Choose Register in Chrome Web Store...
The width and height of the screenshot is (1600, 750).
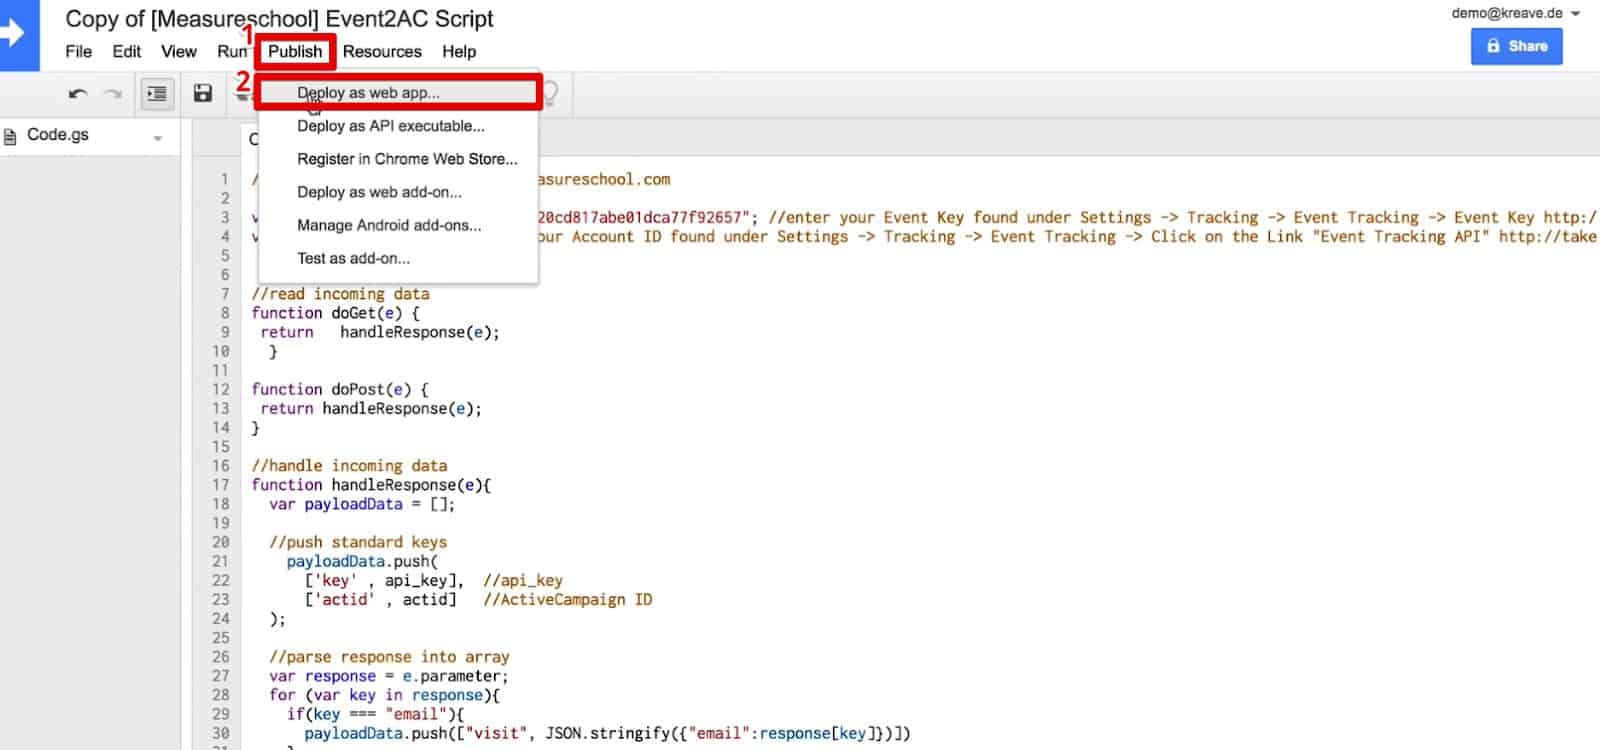398,159
